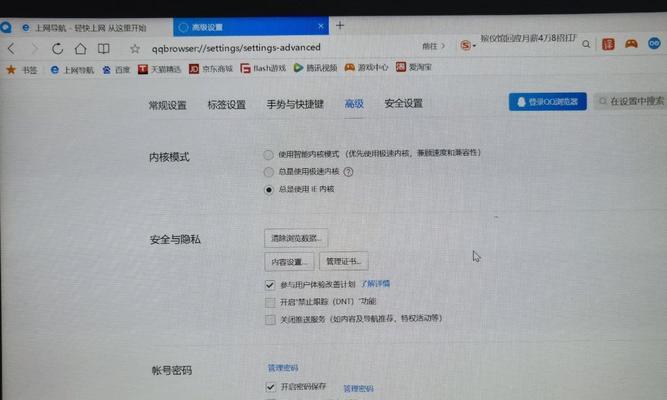The height and width of the screenshot is (400, 667).
Task: Click the 前往 go button
Action: click(x=433, y=46)
